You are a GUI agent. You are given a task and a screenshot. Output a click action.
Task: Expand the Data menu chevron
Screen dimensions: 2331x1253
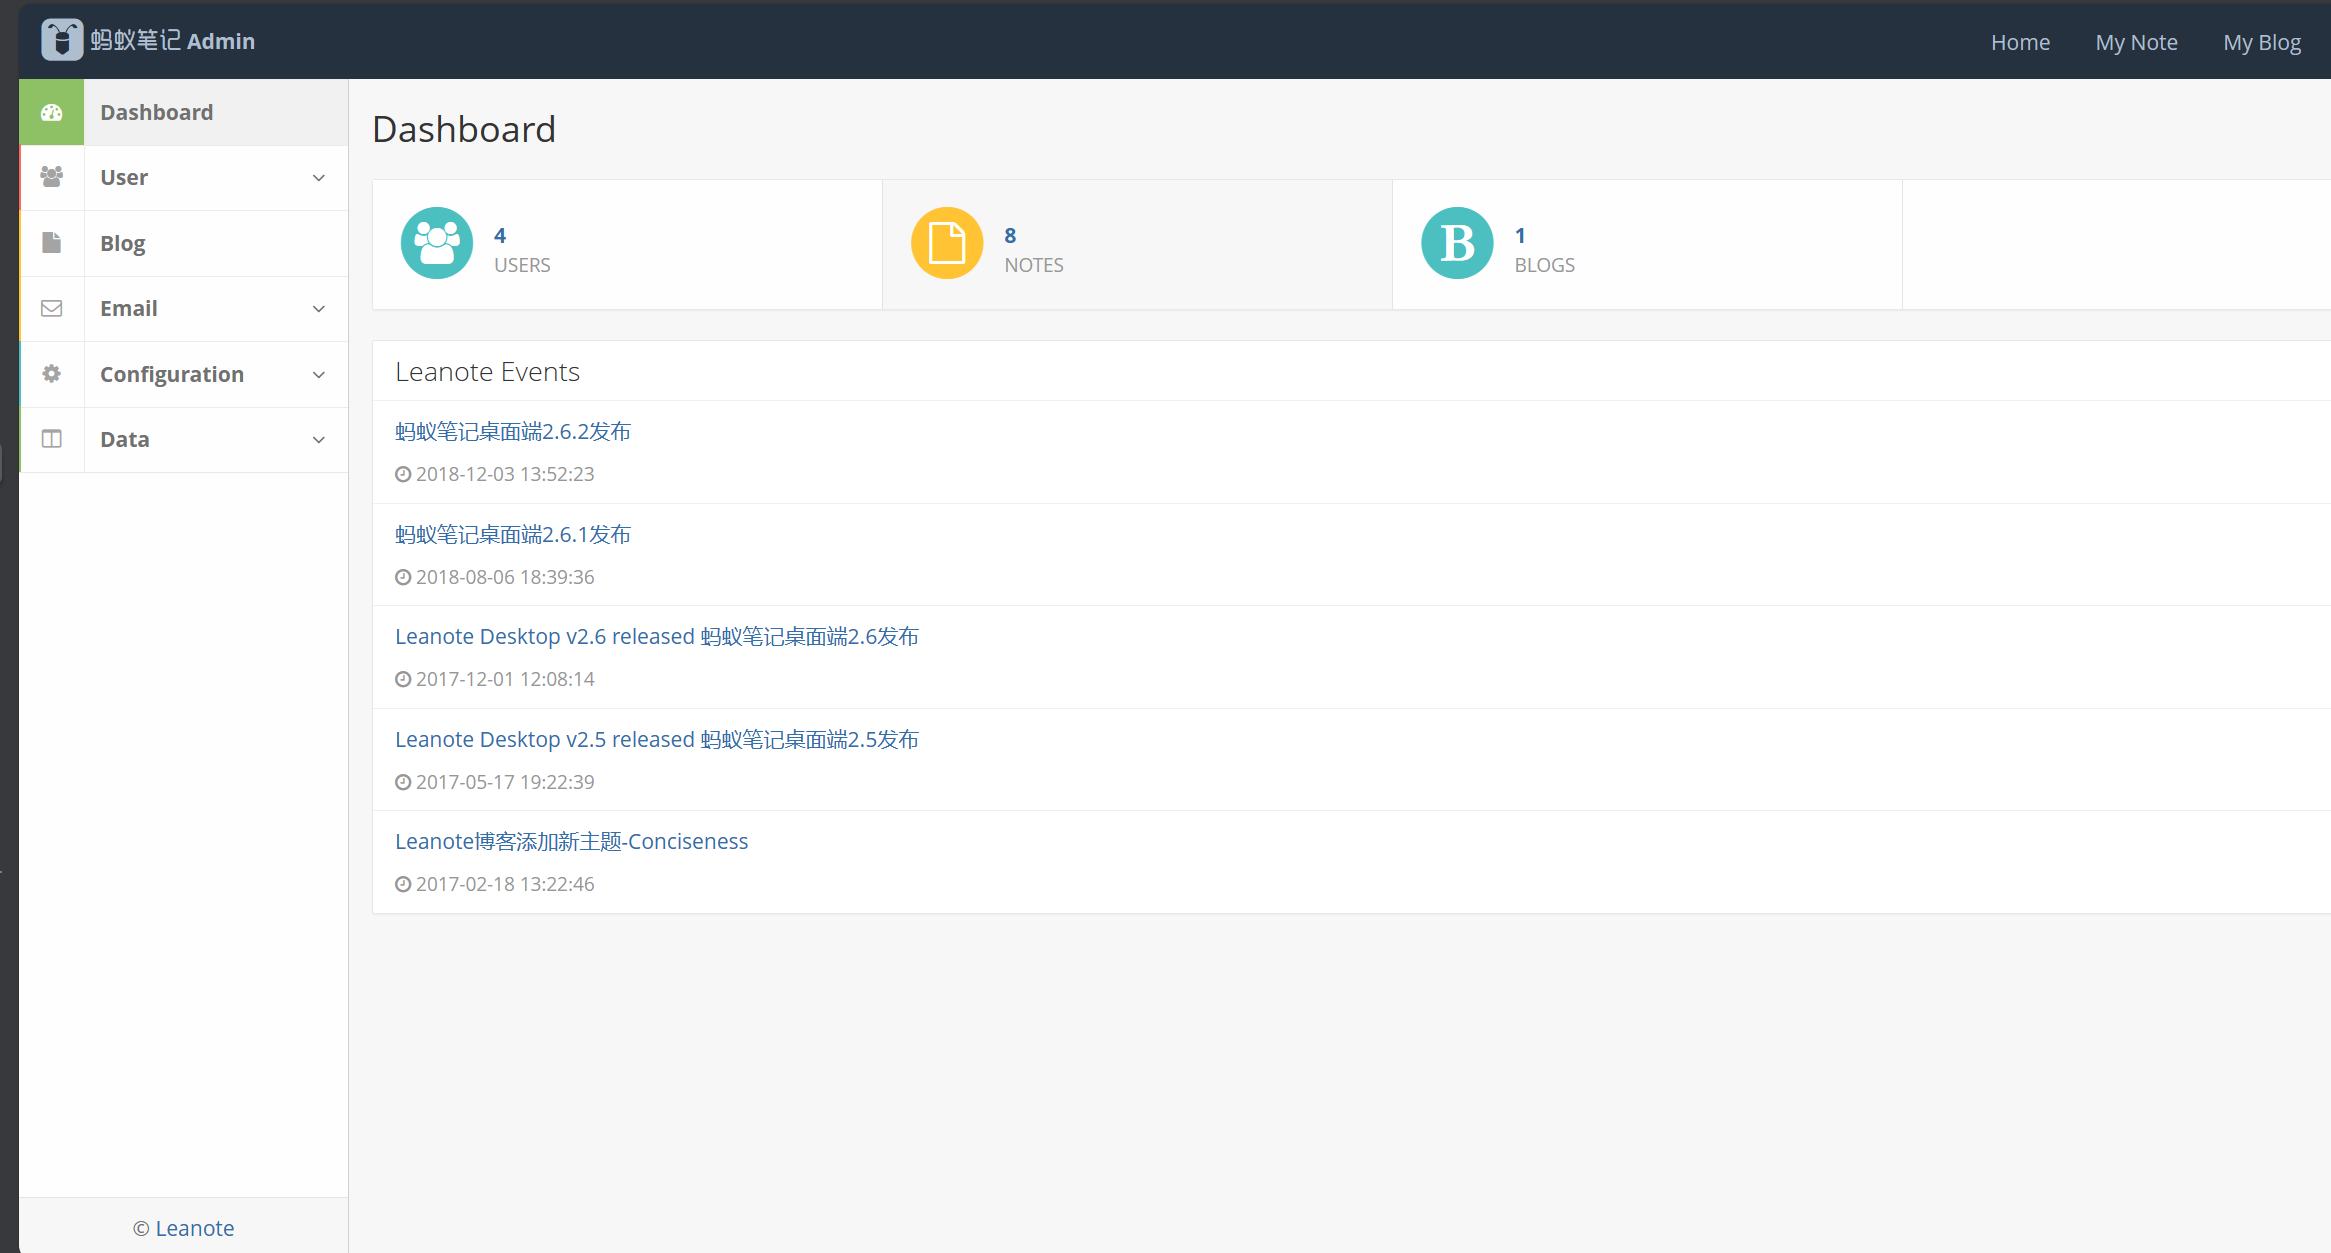tap(319, 440)
